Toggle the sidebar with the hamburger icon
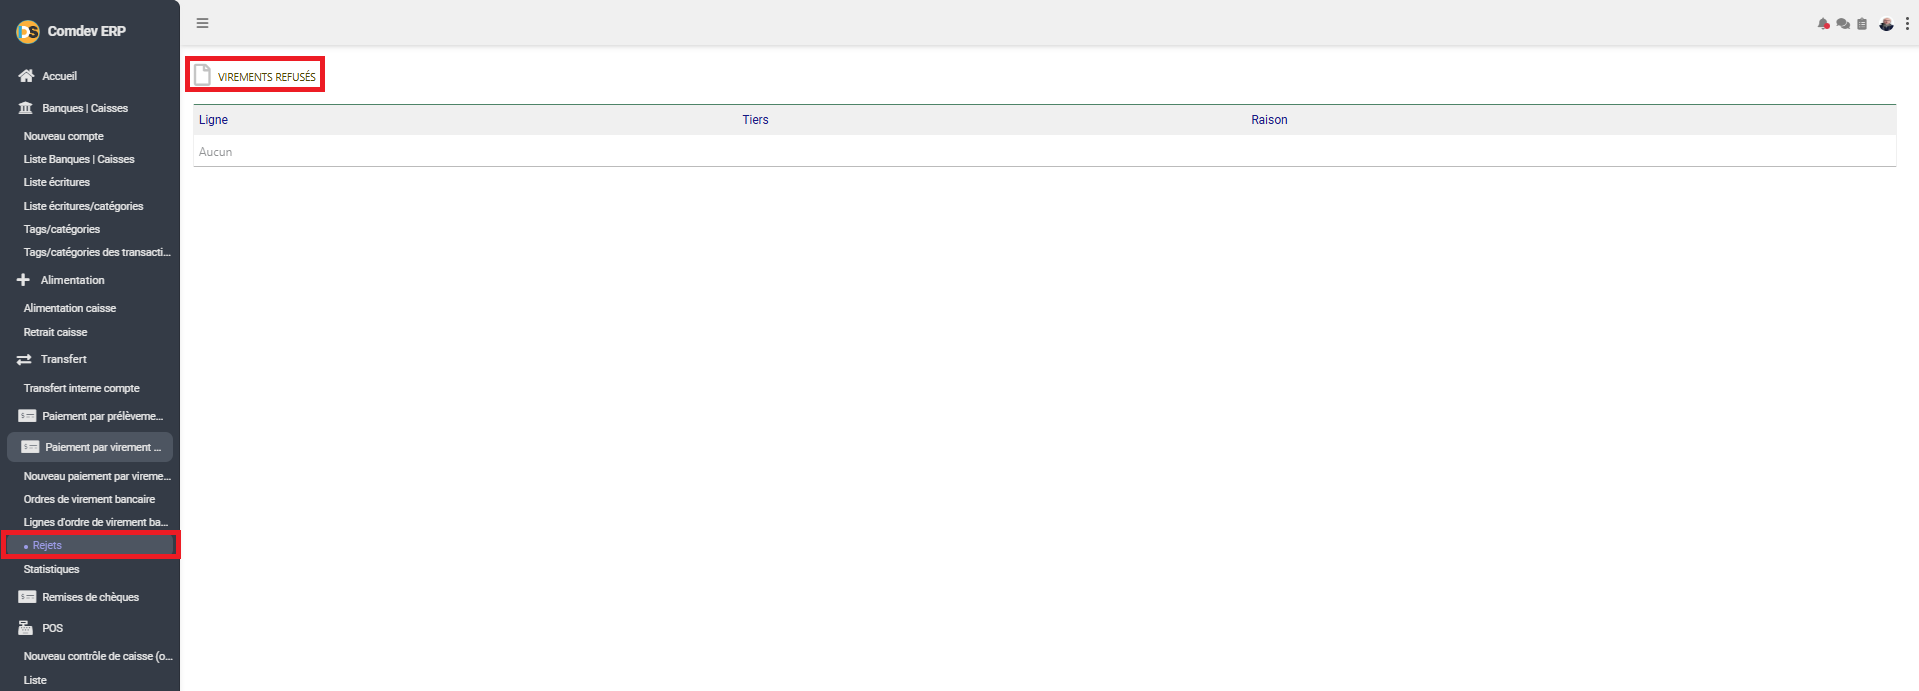 (202, 23)
